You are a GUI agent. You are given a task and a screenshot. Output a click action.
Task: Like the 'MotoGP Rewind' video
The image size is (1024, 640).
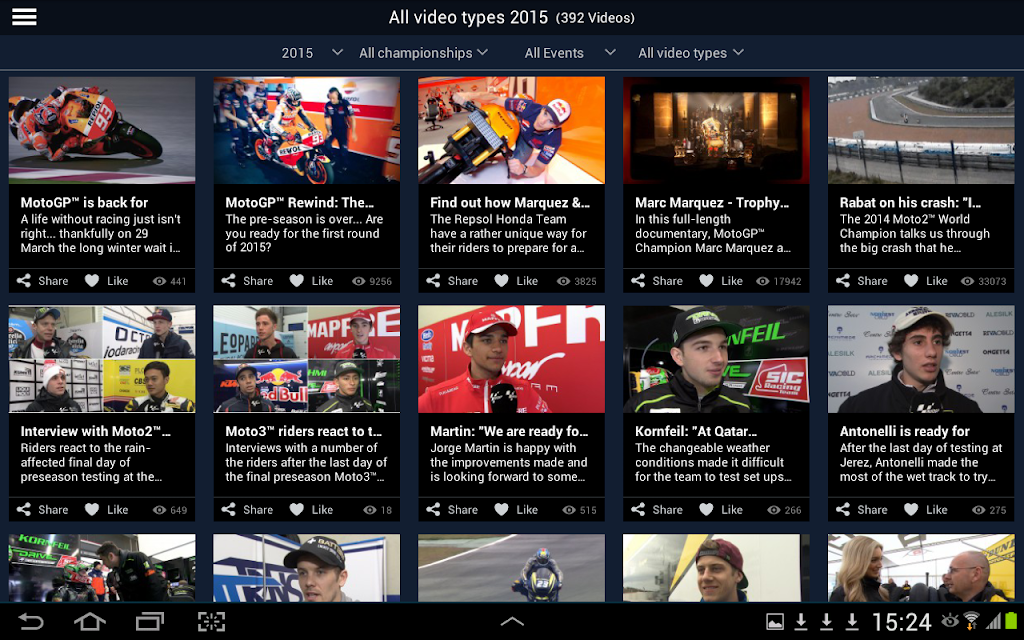(312, 281)
